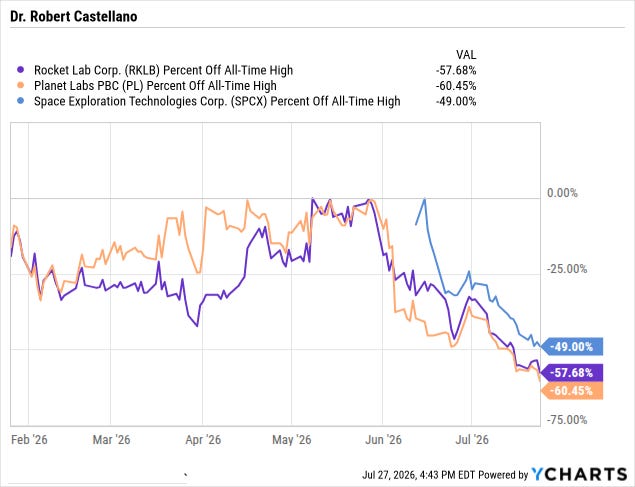Click the purple RKLB legend dot
The height and width of the screenshot is (487, 635).
coord(21,70)
